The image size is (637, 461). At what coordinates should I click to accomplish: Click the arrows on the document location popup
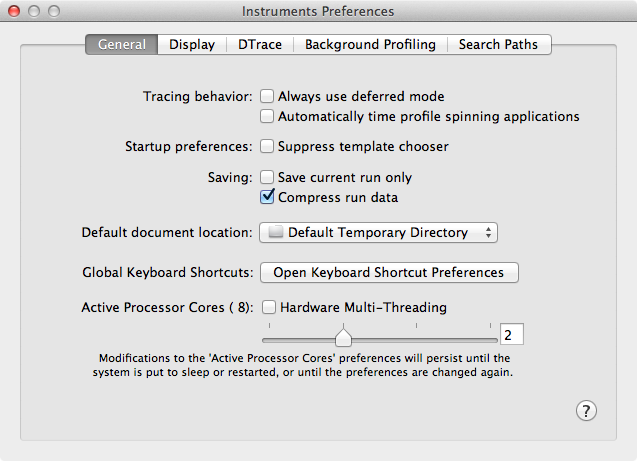[x=488, y=233]
